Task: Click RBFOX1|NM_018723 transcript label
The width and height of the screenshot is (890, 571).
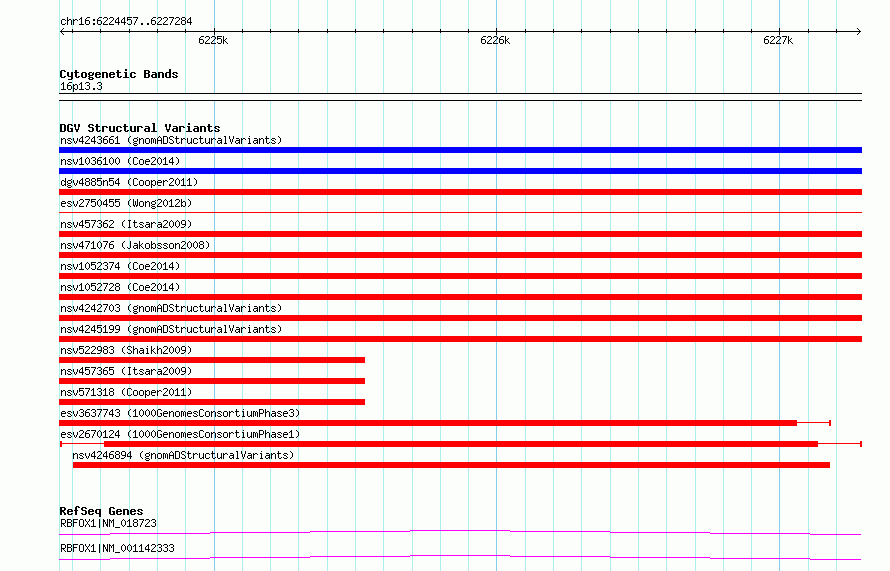Action: pyautogui.click(x=108, y=523)
